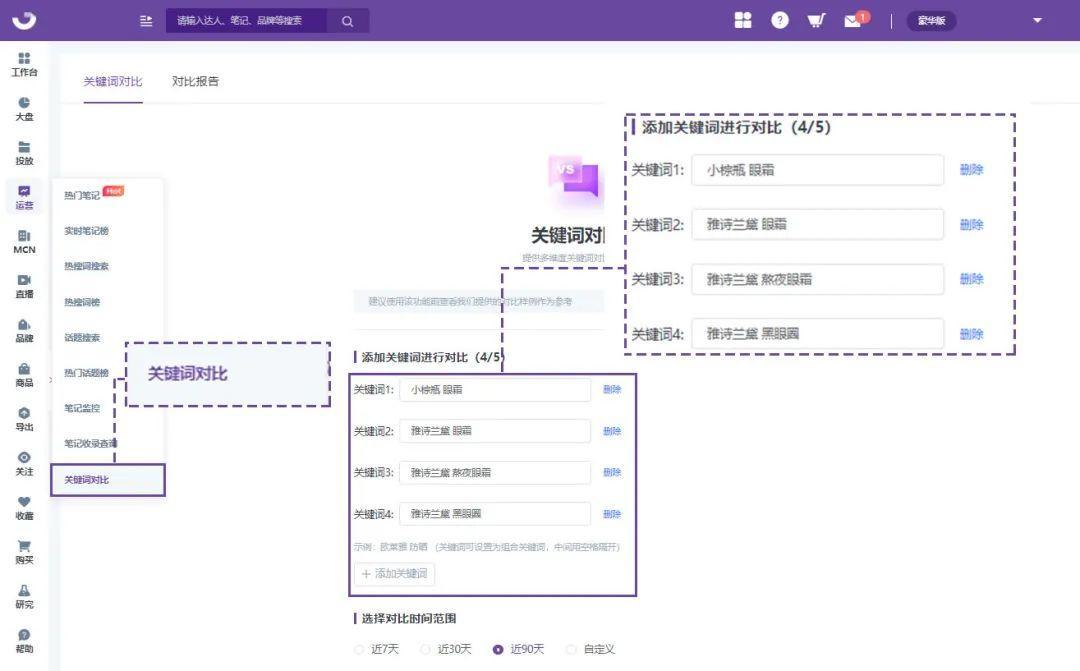This screenshot has width=1080, height=671.
Task: Open the filter options next to search bar
Action: pos(146,20)
